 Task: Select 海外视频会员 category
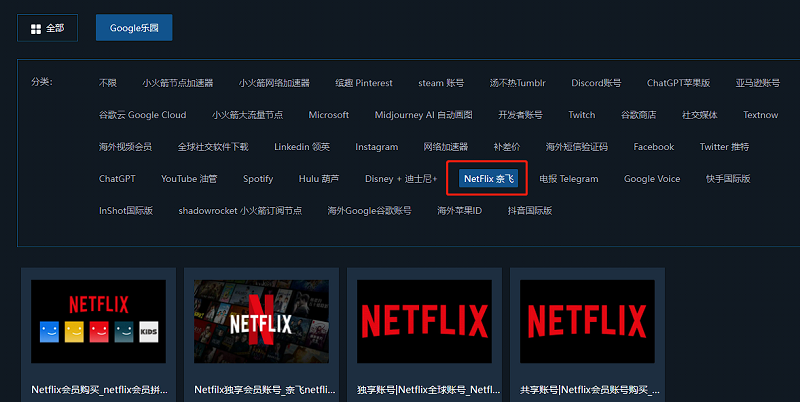[x=125, y=147]
